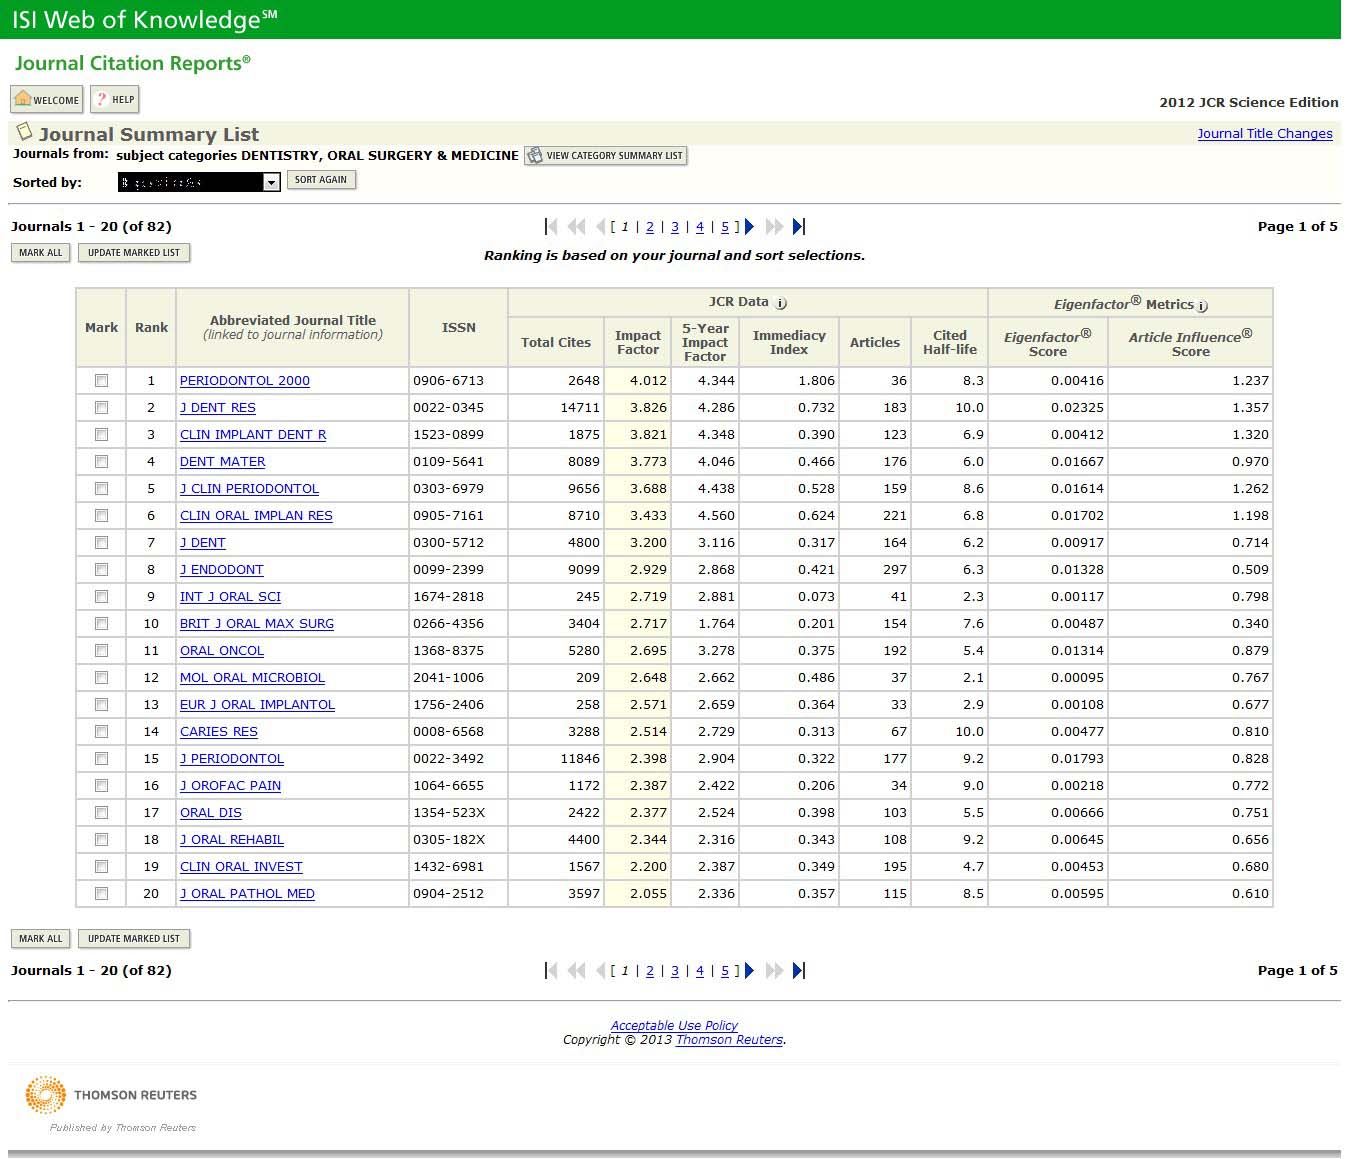Mark the J ORAL PATHOL MED checkbox
The height and width of the screenshot is (1159, 1349).
(x=101, y=894)
